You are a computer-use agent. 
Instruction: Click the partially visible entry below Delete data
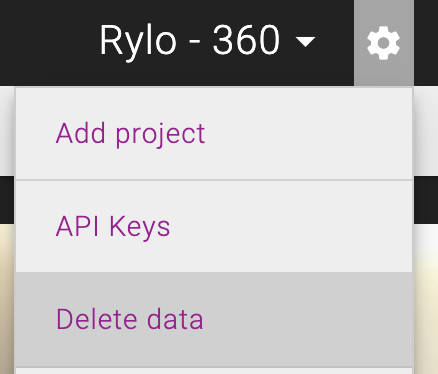[x=214, y=371]
